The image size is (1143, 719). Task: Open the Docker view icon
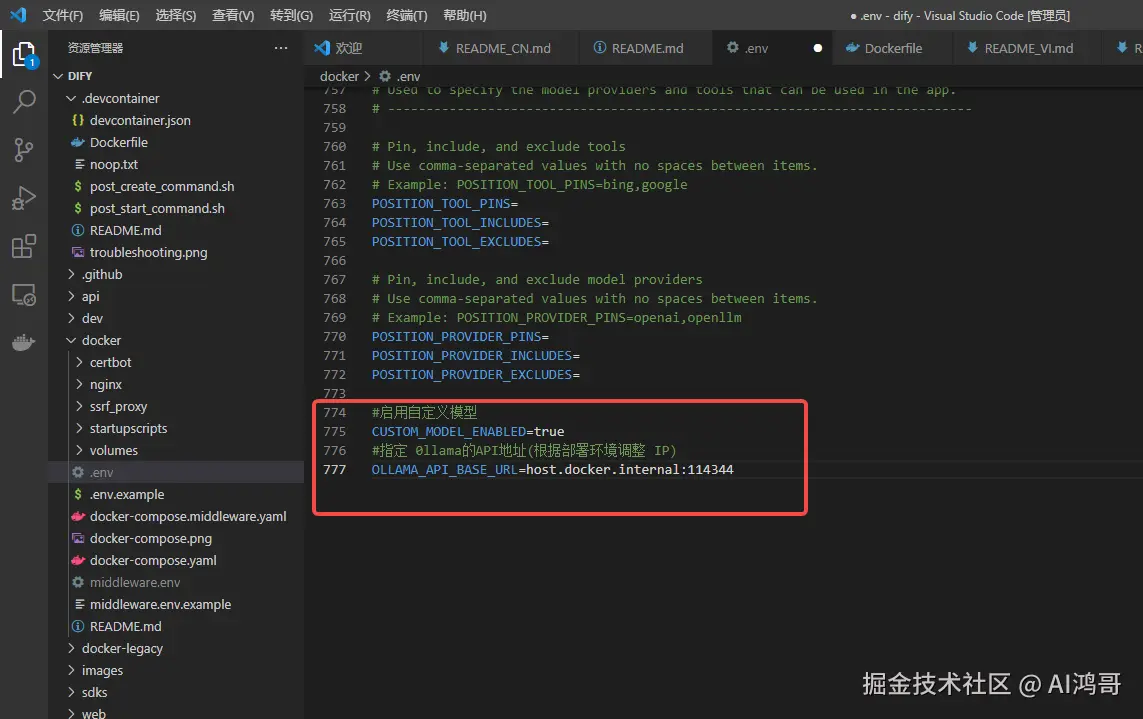23,343
